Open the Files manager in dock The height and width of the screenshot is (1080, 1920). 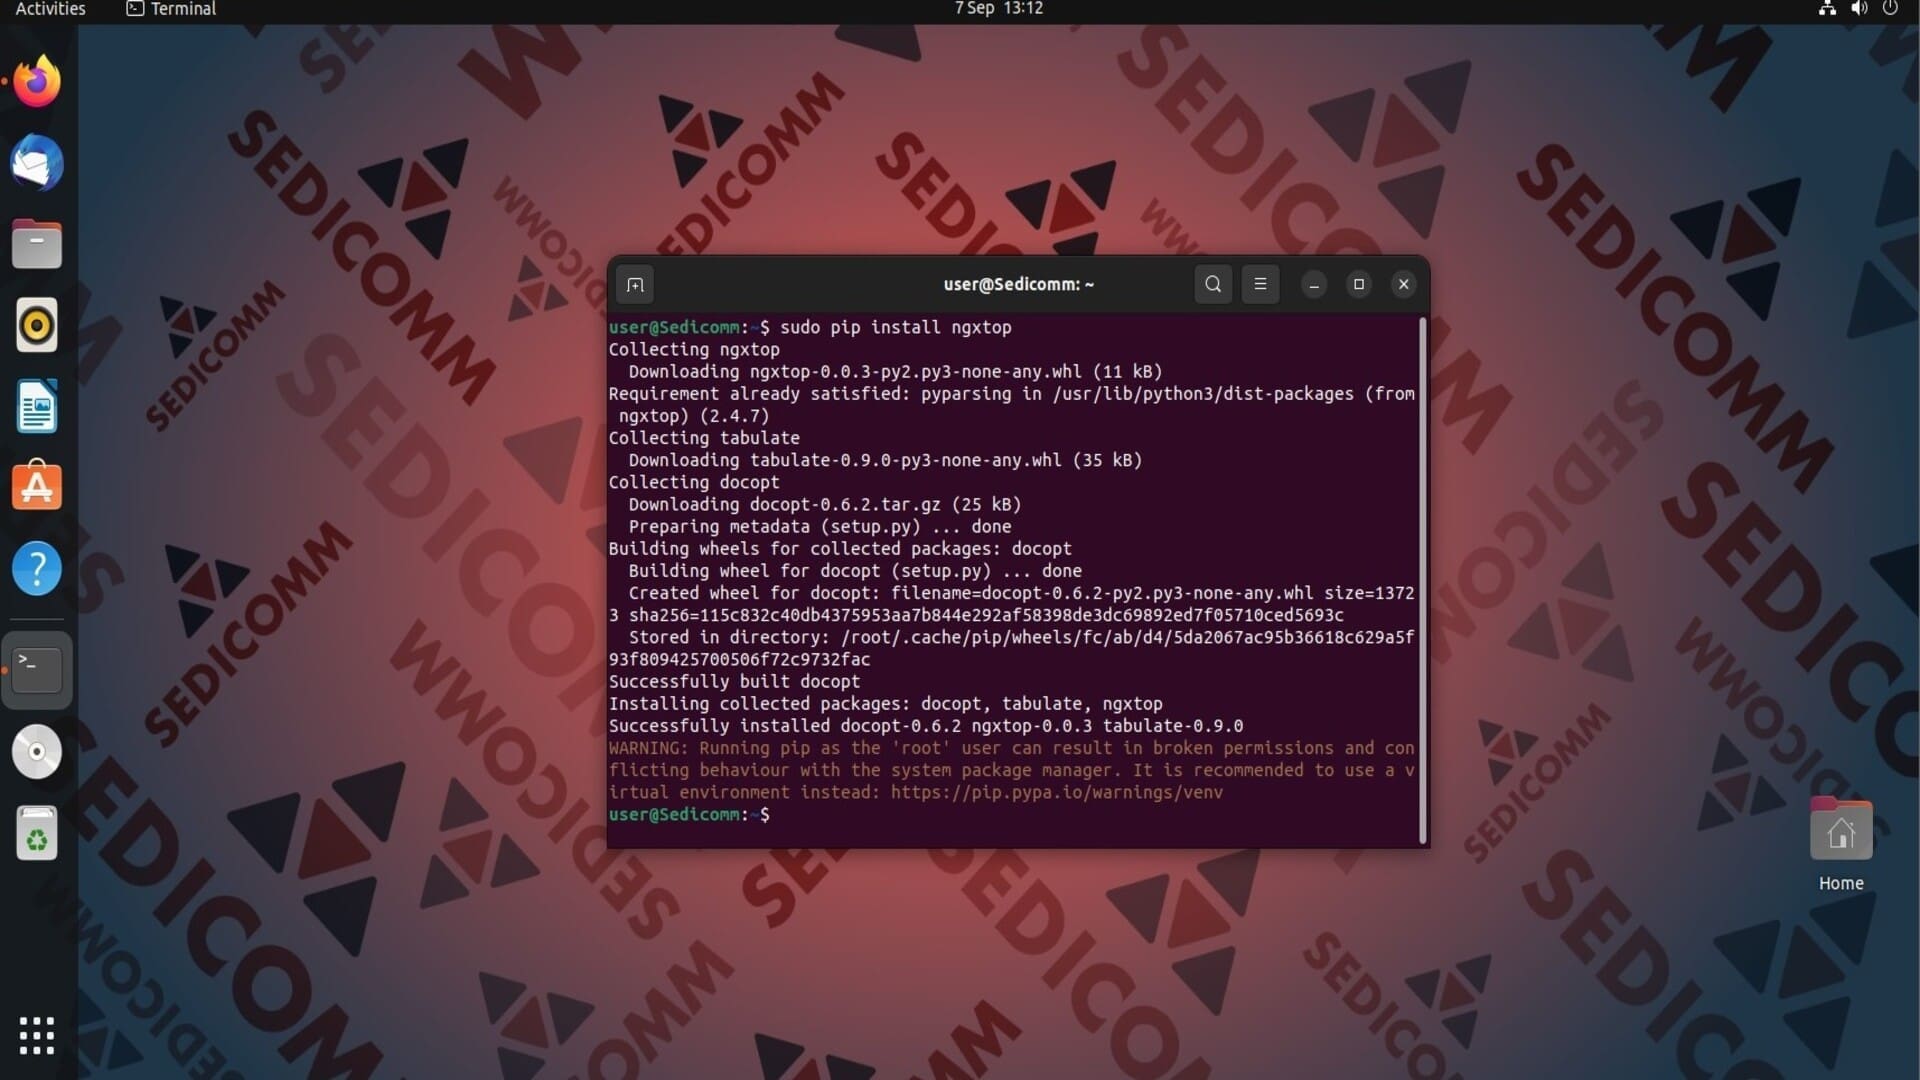[37, 244]
